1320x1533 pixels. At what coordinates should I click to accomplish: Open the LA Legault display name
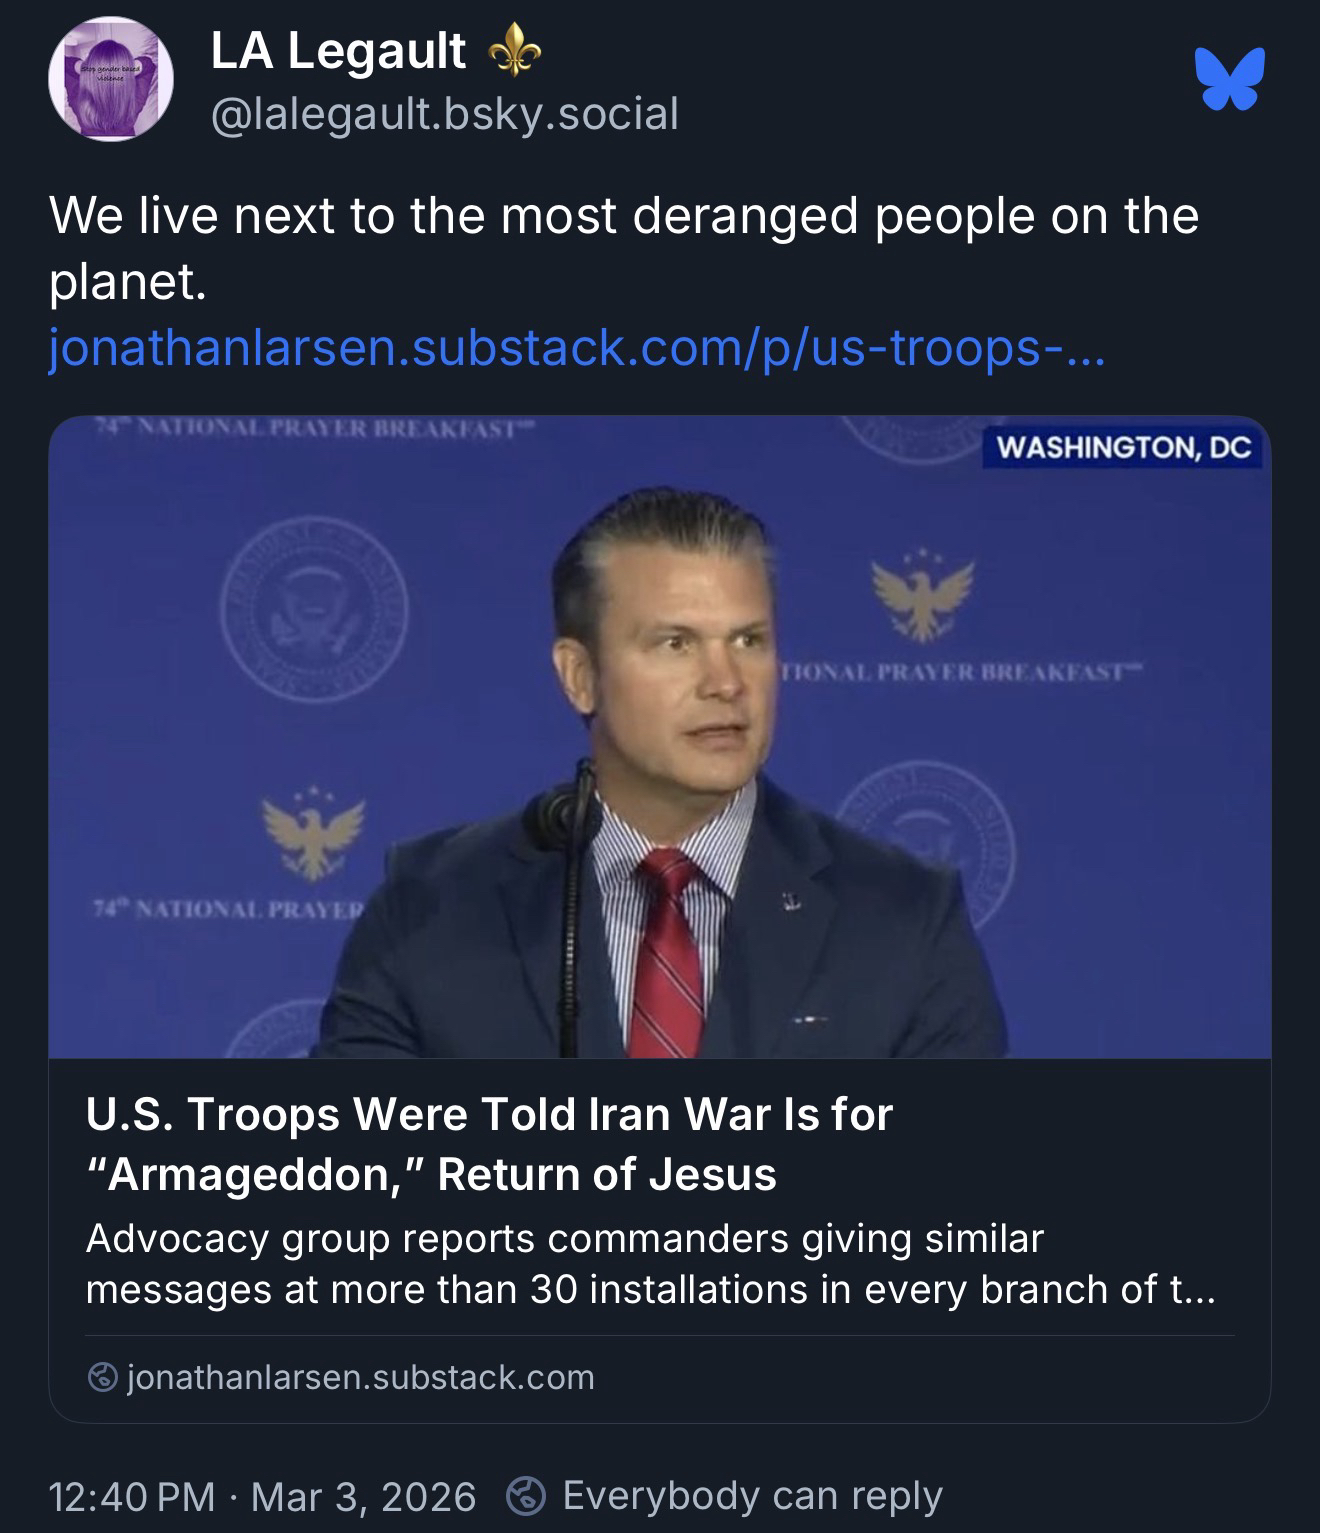(x=338, y=51)
